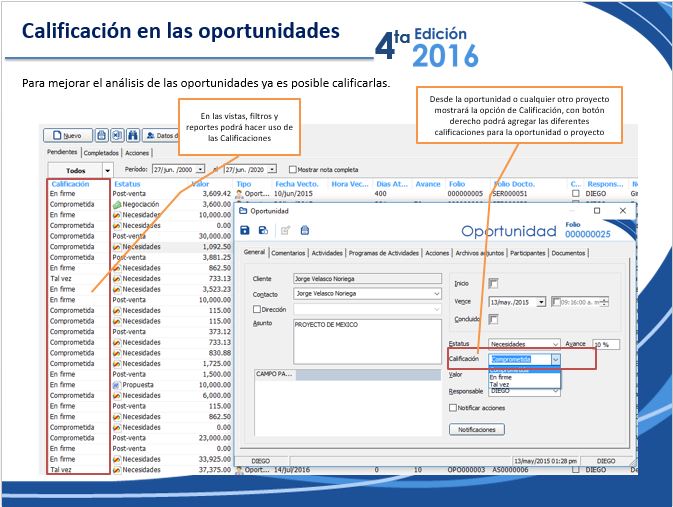Click the Save and new icon in the Oportunidad toolbar
This screenshot has height=507, width=673.
point(263,231)
